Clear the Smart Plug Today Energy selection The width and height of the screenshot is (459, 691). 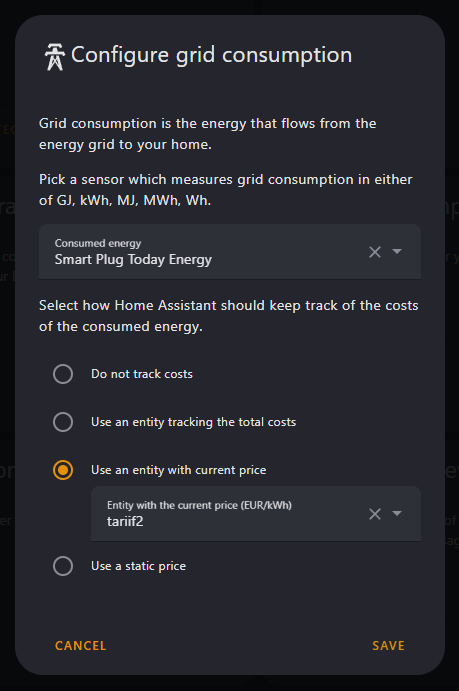[x=375, y=252]
